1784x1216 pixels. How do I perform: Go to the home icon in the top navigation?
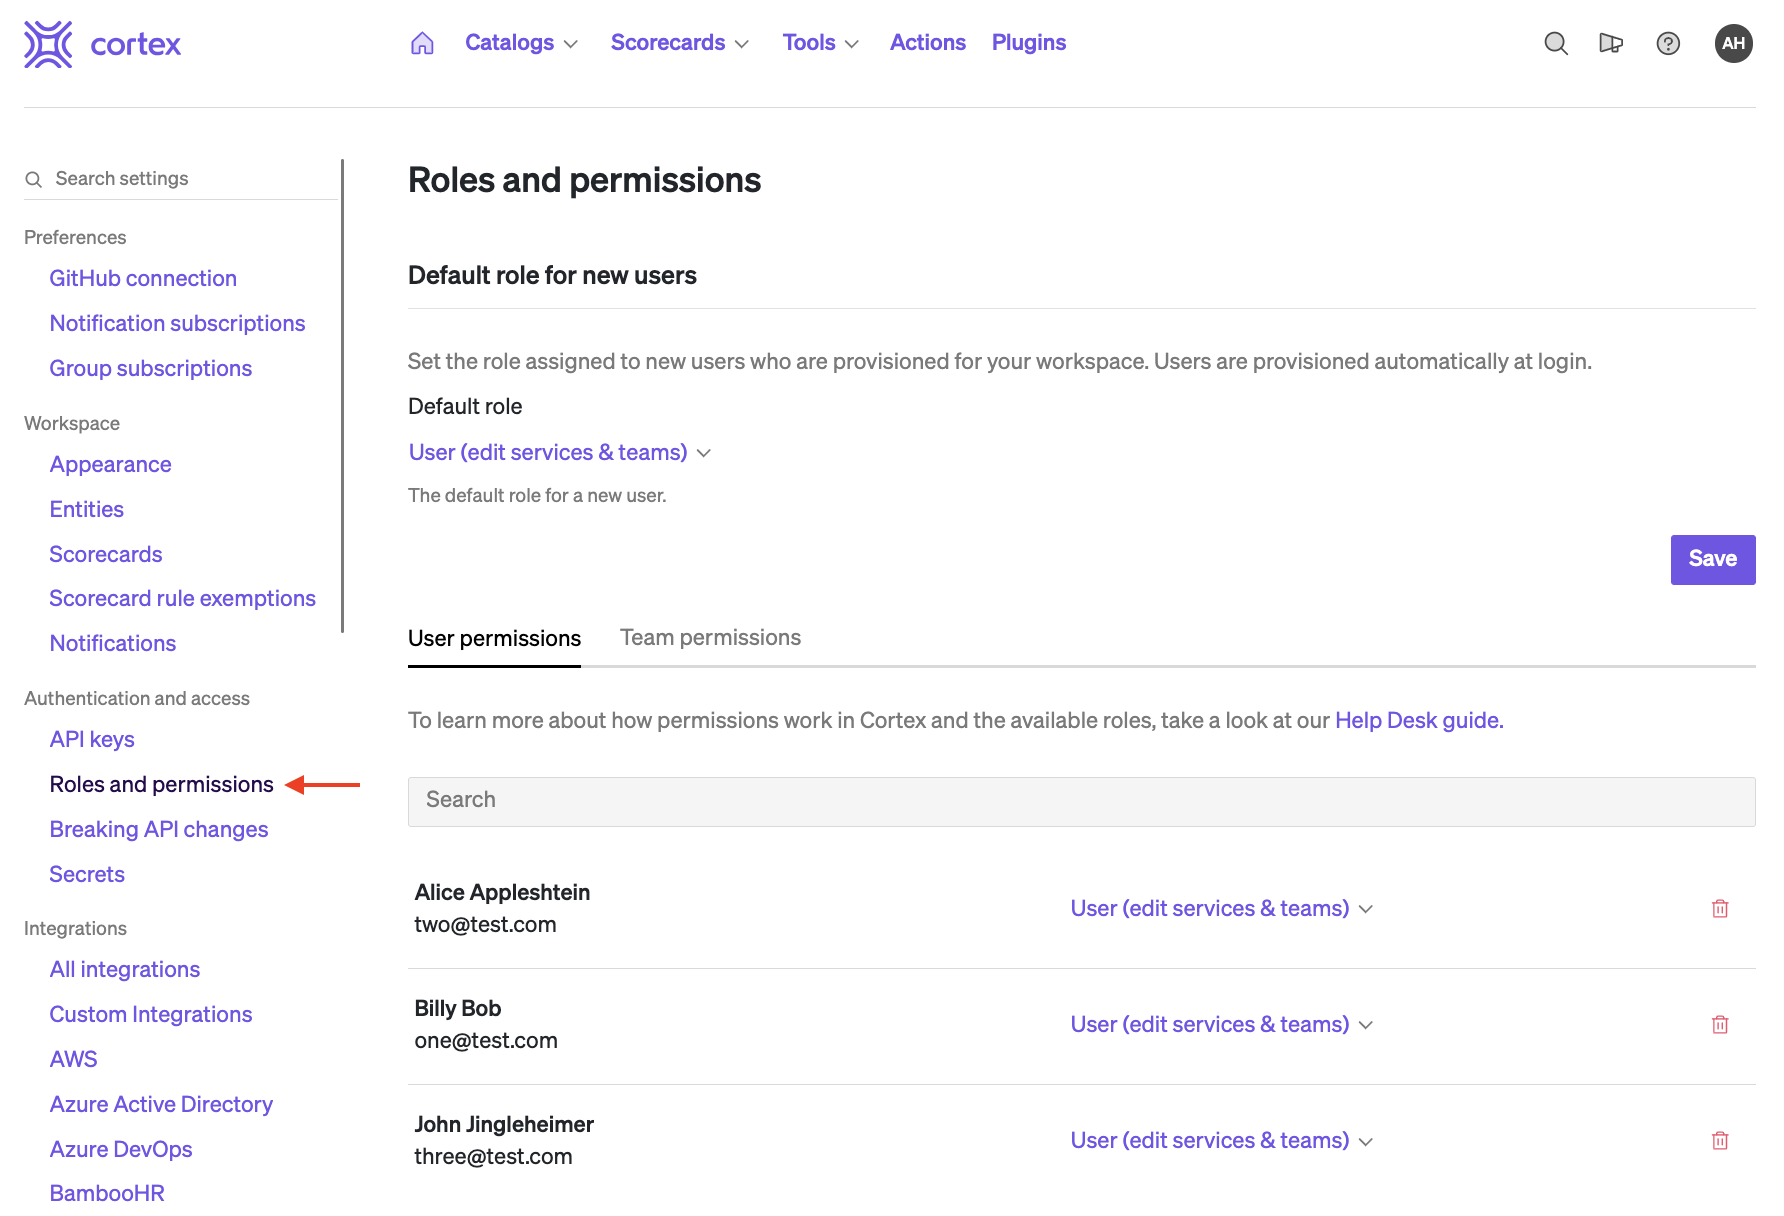click(x=422, y=43)
